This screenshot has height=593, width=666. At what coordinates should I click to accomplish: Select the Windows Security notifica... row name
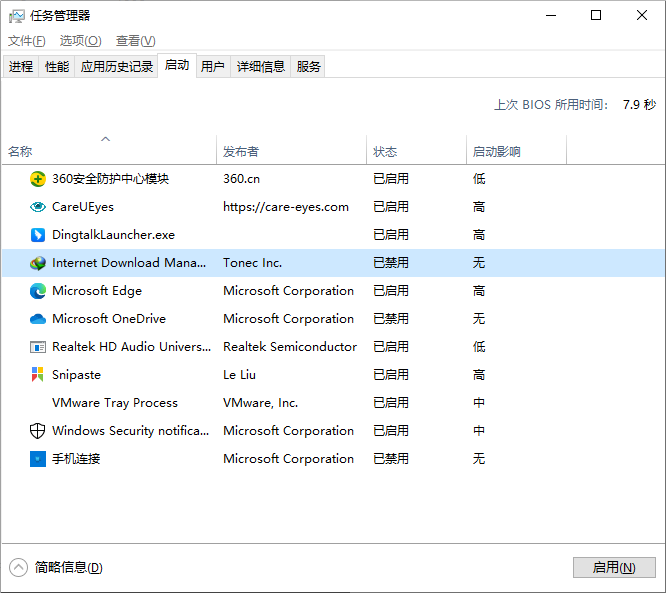[130, 431]
